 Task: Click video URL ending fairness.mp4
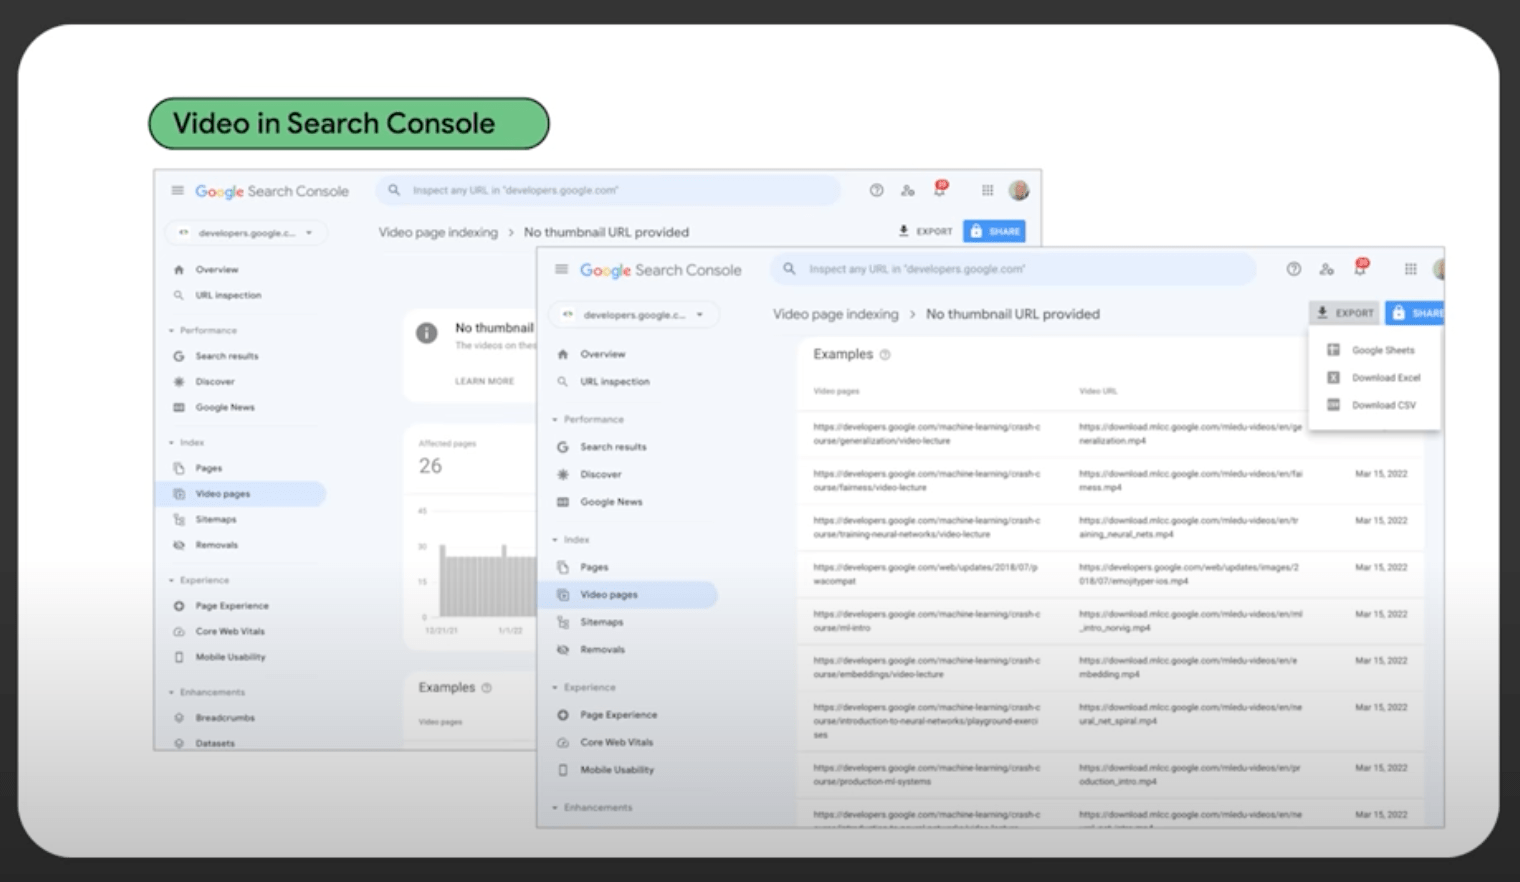pyautogui.click(x=1190, y=480)
